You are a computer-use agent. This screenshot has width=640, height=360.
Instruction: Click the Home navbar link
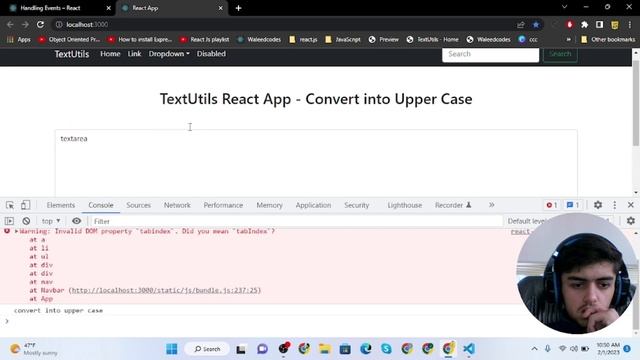(110, 54)
